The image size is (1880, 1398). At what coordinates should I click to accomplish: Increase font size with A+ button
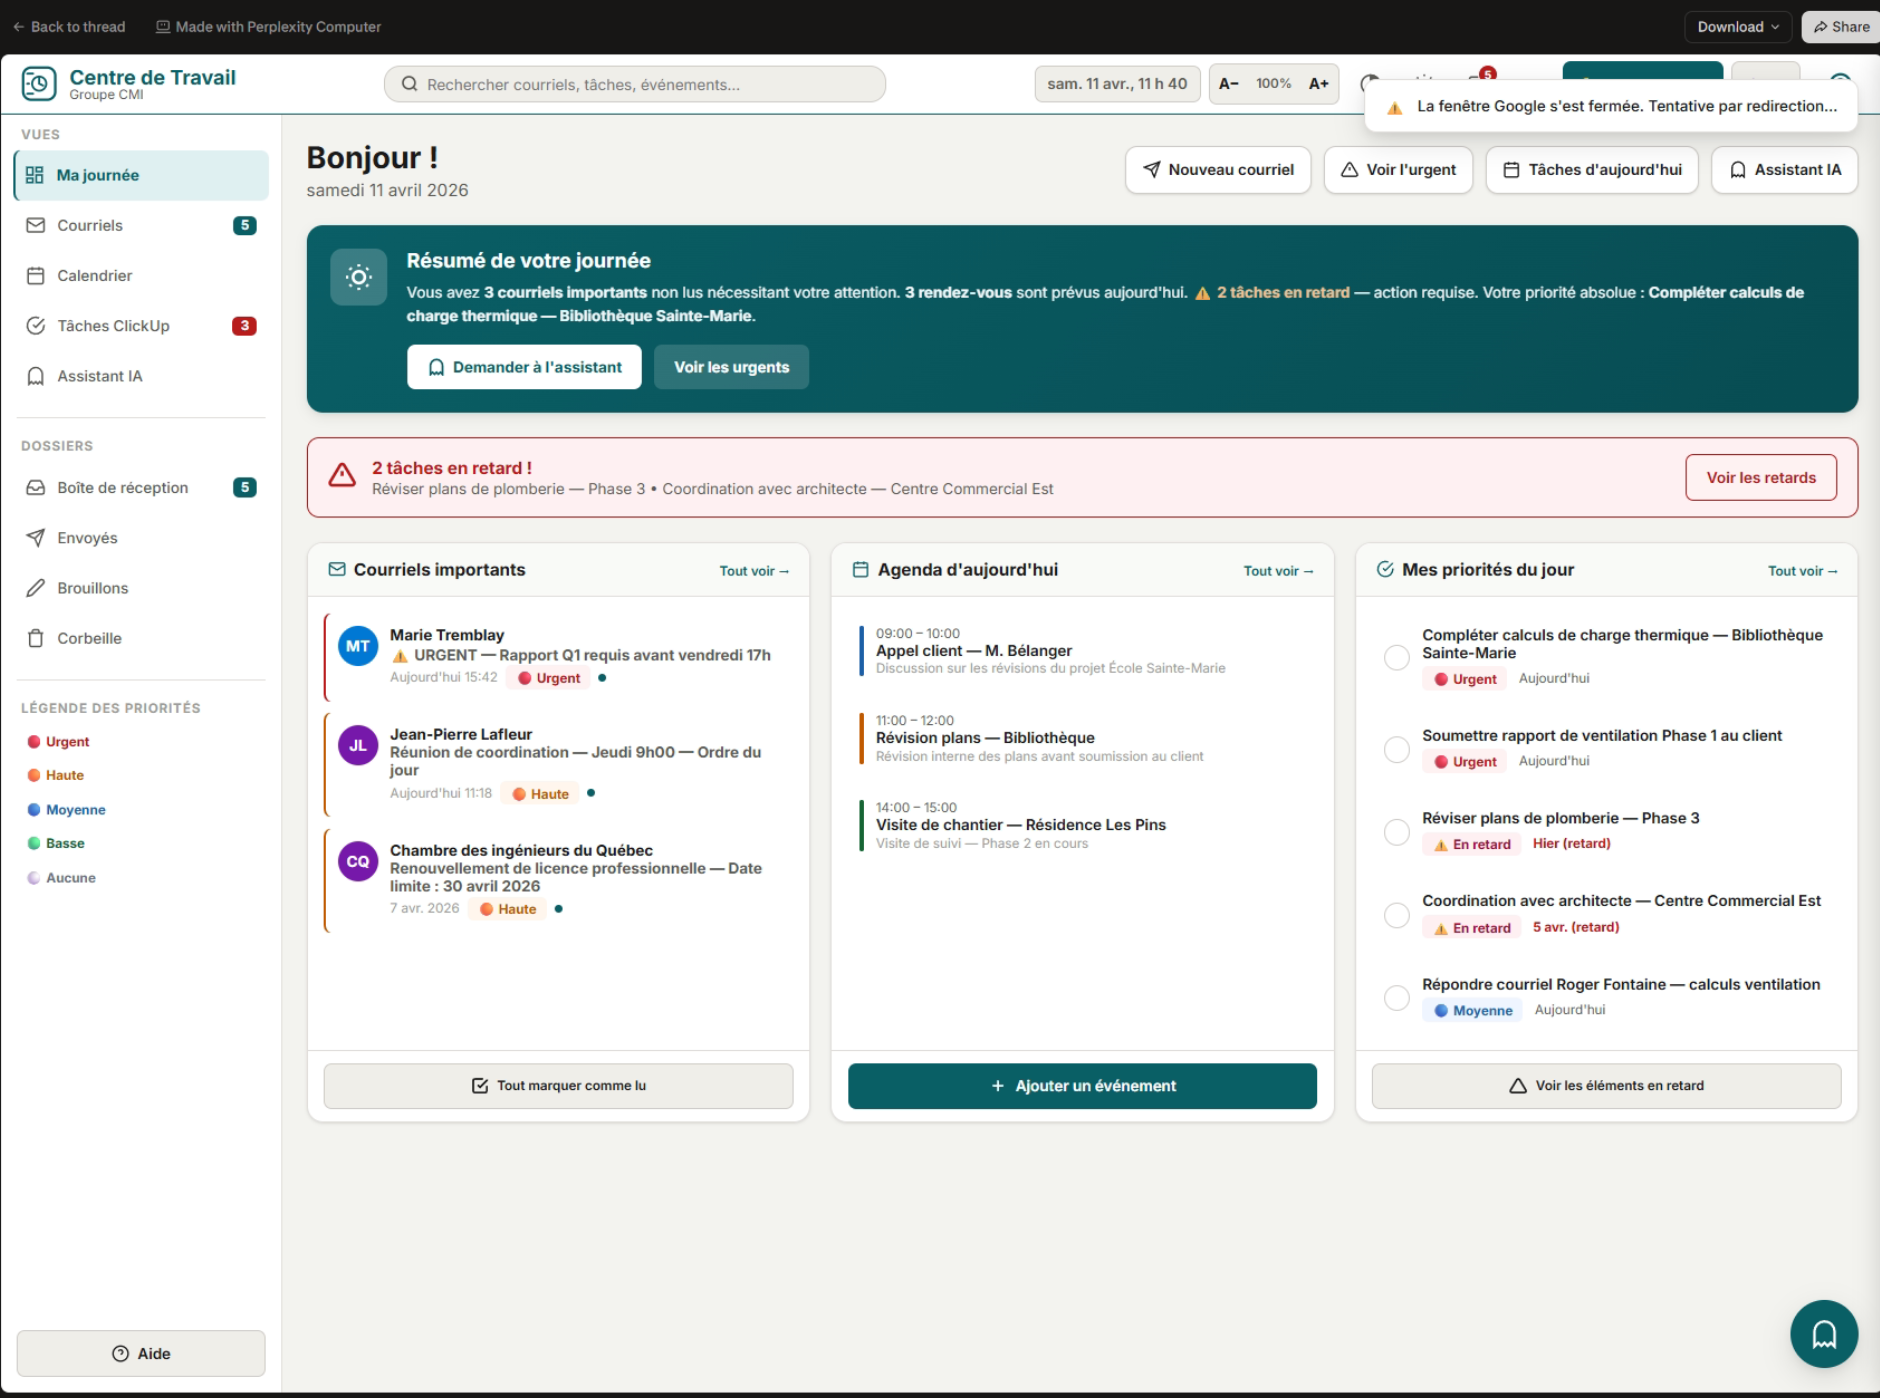click(x=1318, y=84)
